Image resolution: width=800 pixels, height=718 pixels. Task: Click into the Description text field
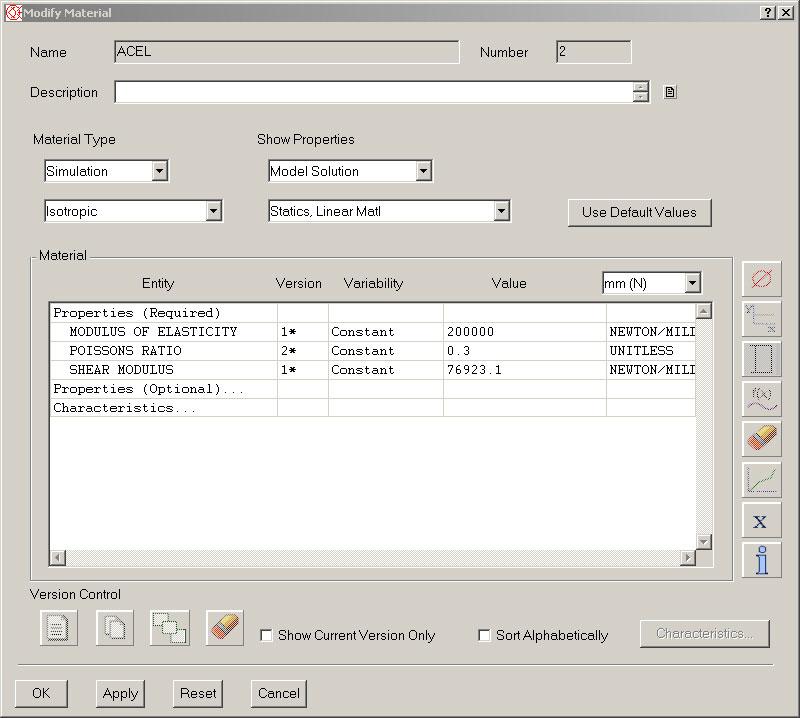click(373, 92)
